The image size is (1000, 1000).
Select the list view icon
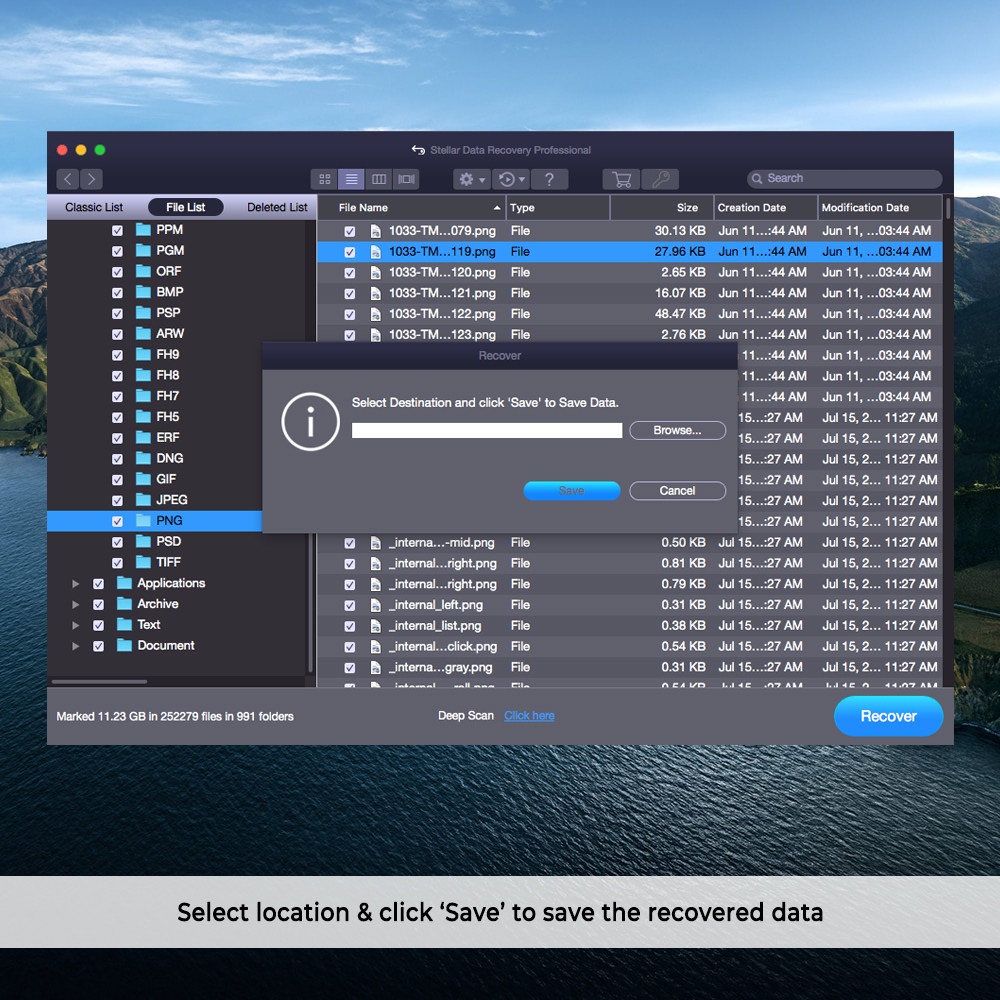click(x=351, y=179)
